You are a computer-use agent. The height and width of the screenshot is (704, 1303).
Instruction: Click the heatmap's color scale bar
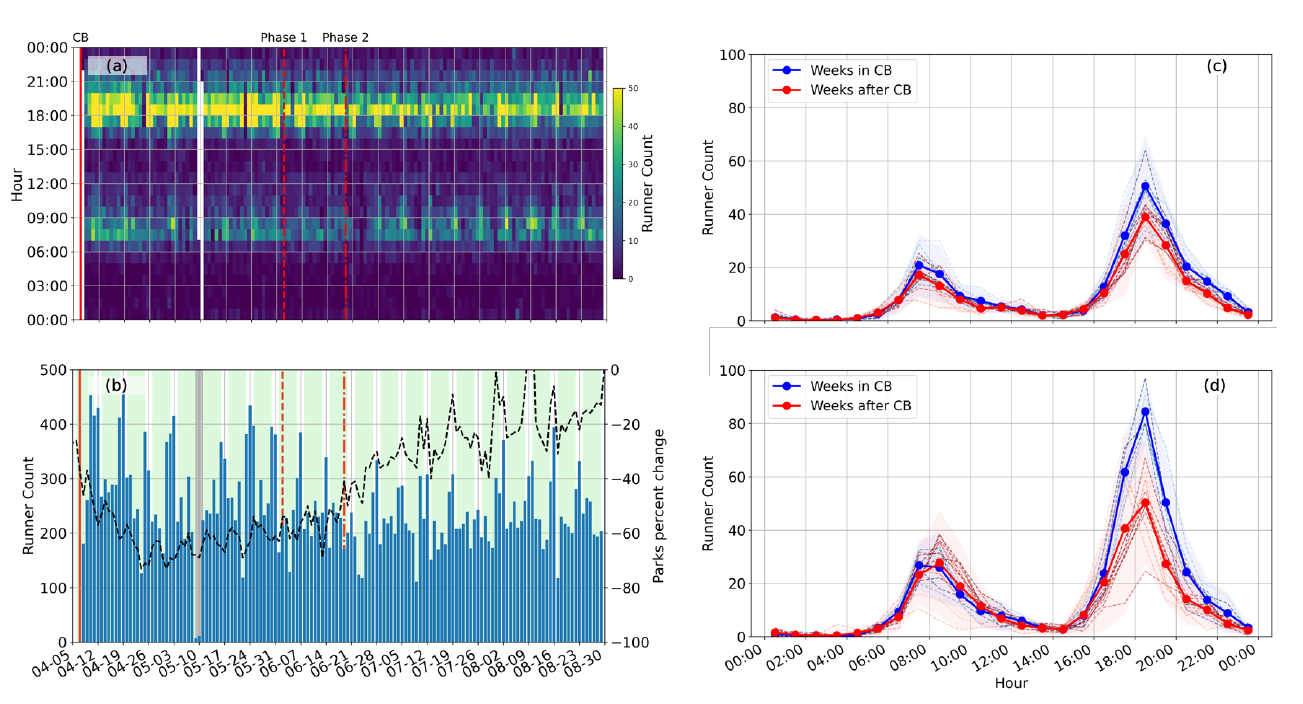click(x=619, y=184)
